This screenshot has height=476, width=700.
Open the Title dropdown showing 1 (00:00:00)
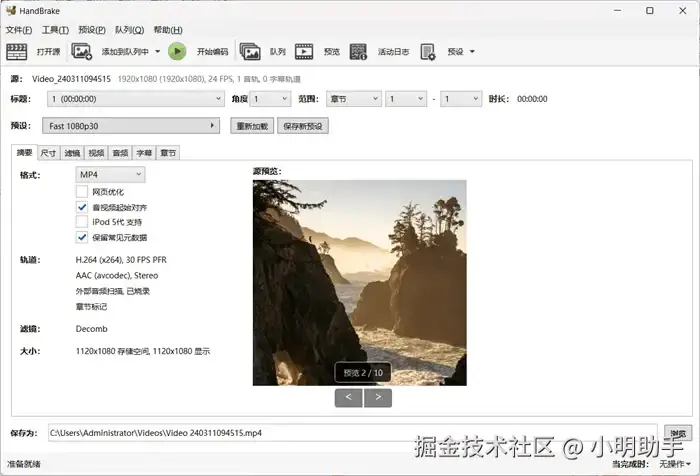point(135,99)
